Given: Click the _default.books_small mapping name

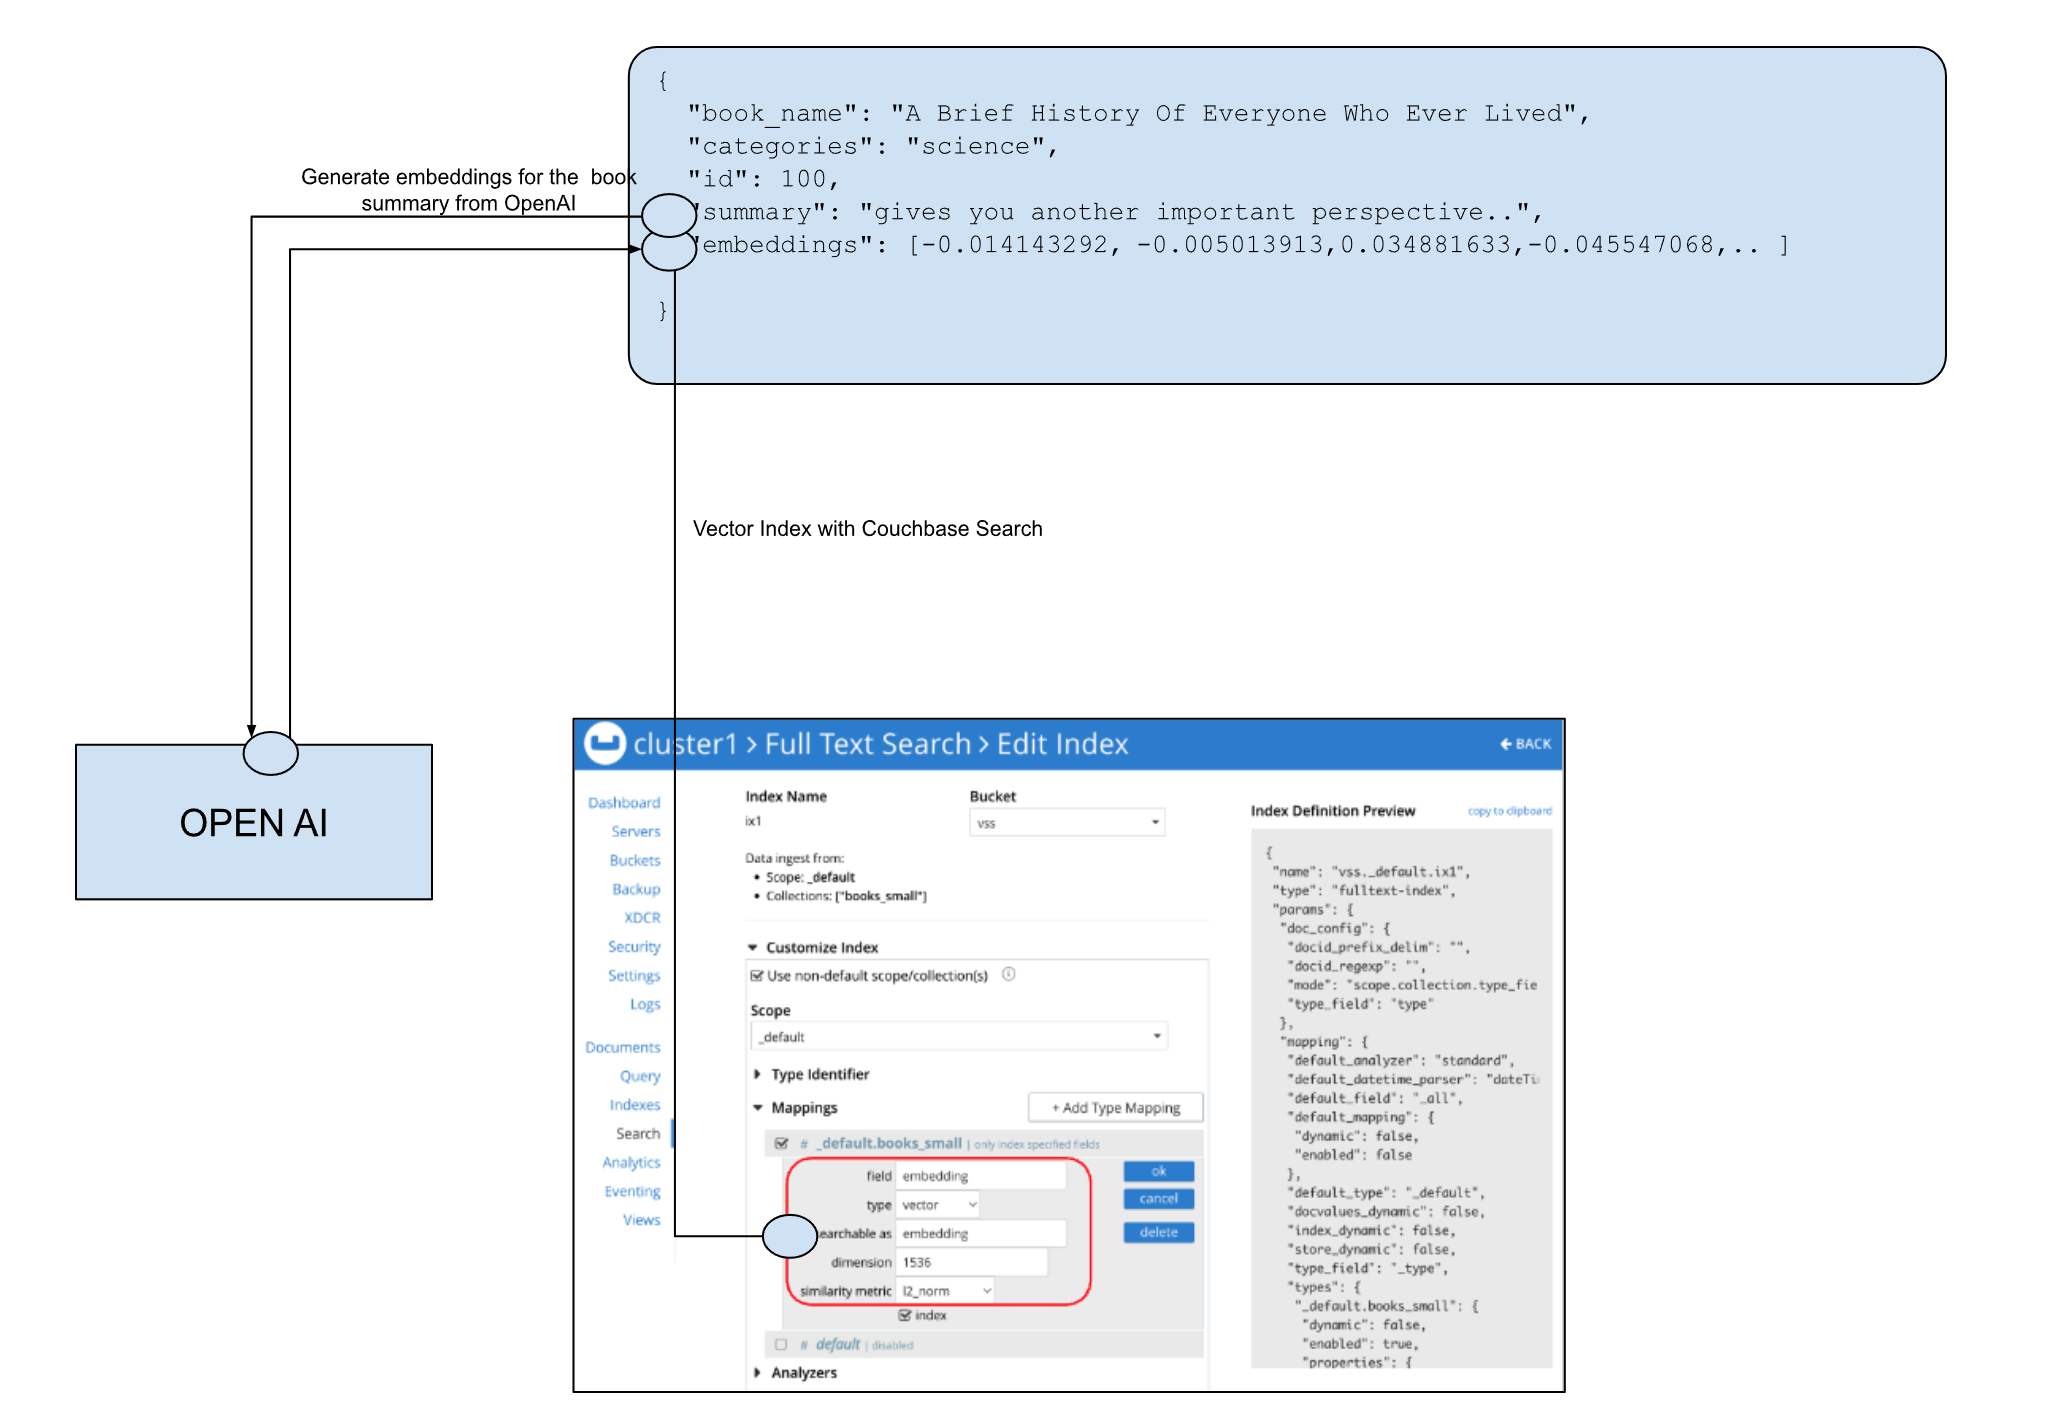Looking at the screenshot, I should pos(889,1143).
